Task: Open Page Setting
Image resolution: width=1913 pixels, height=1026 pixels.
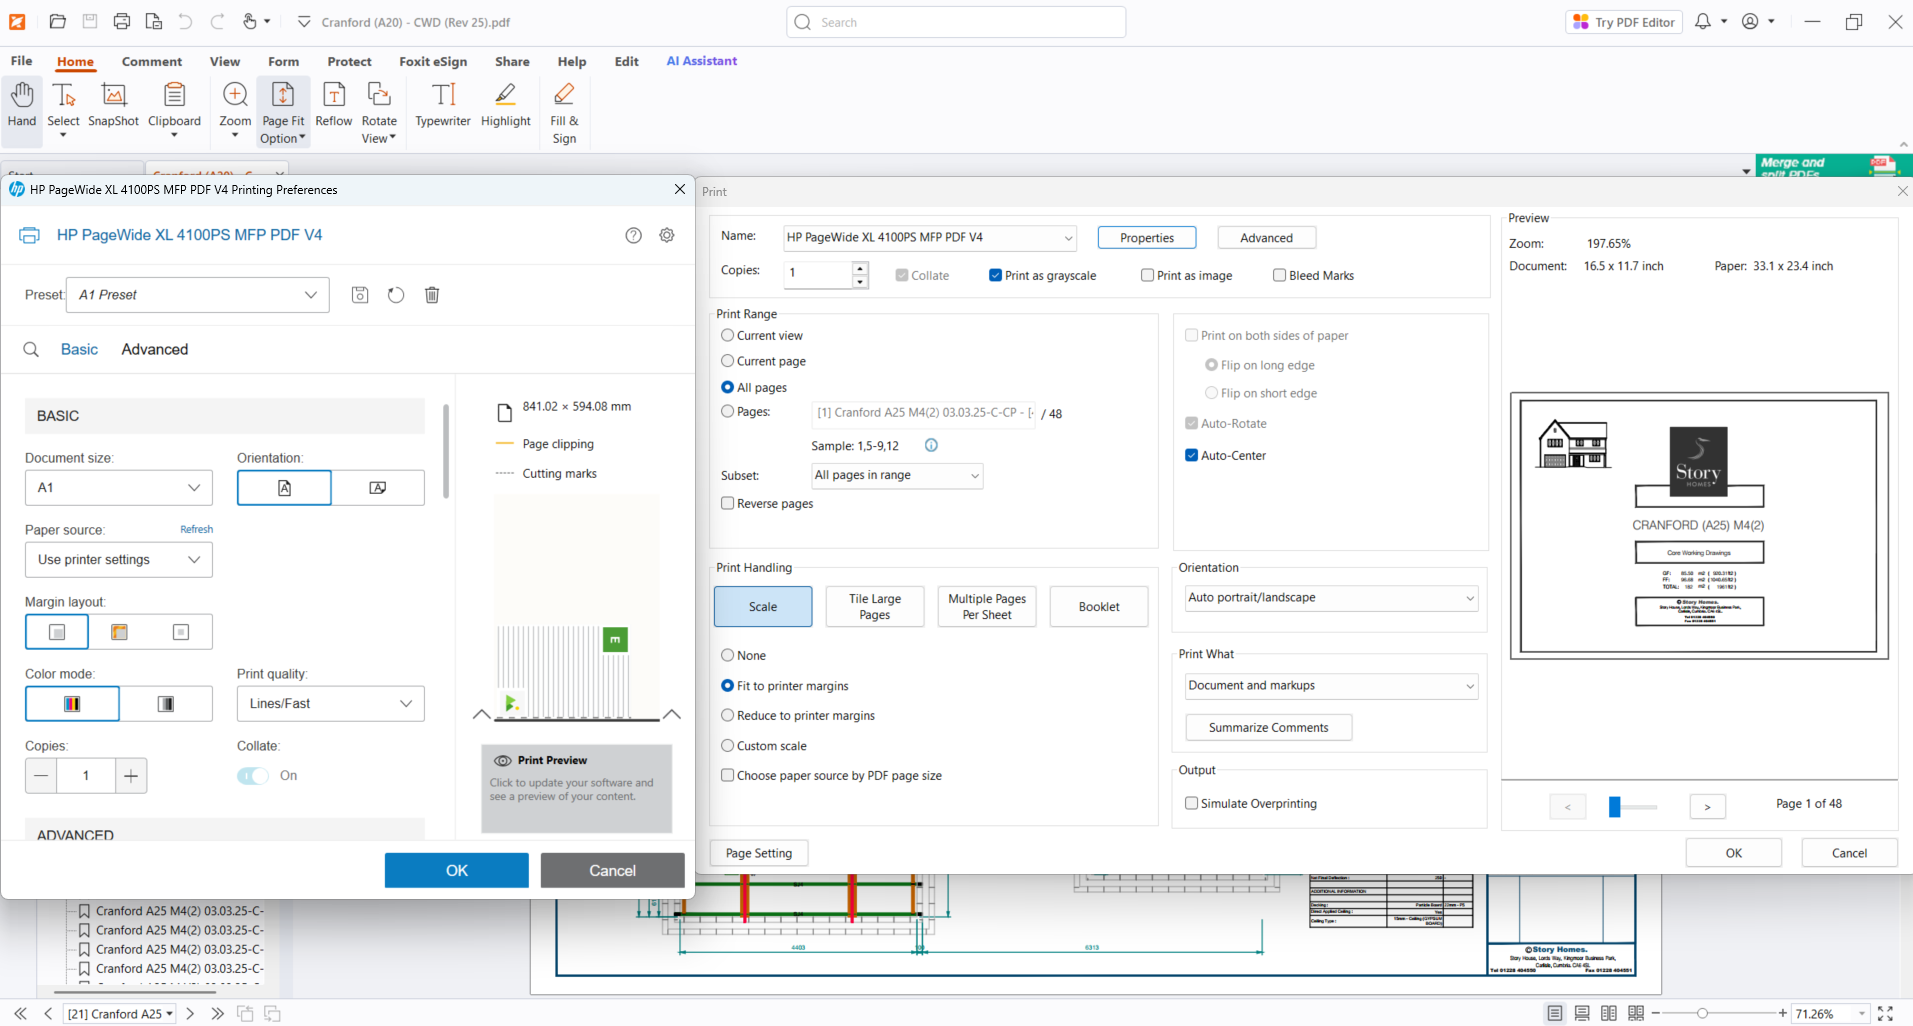Action: click(759, 853)
